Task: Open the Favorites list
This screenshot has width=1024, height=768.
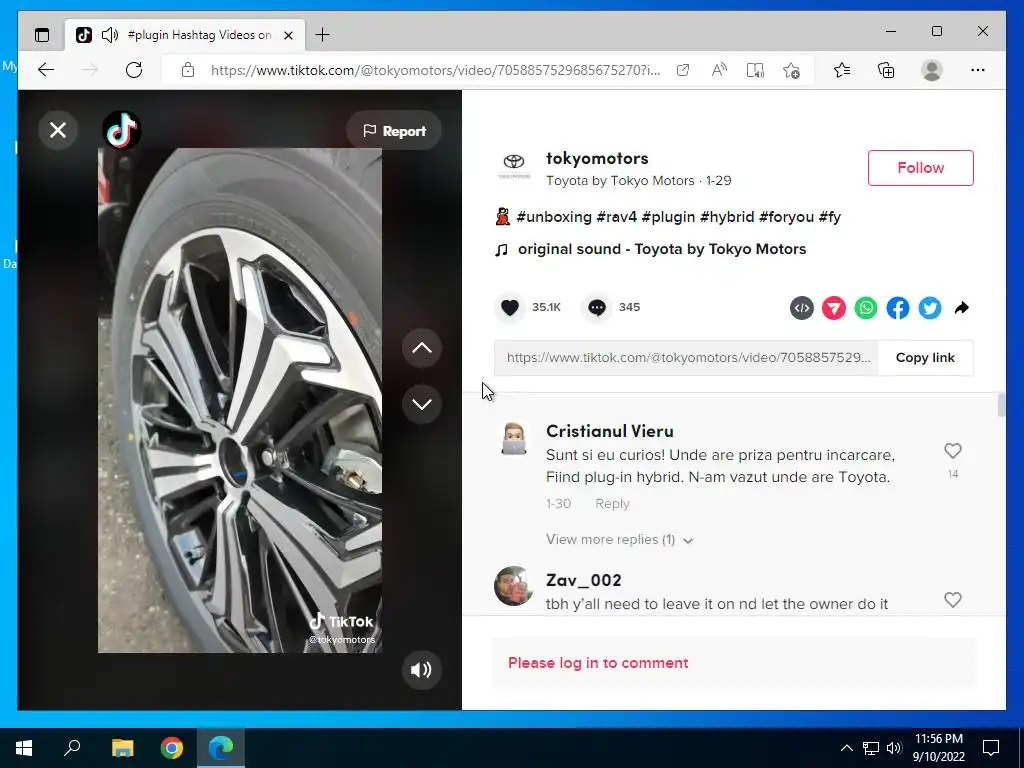Action: click(842, 70)
